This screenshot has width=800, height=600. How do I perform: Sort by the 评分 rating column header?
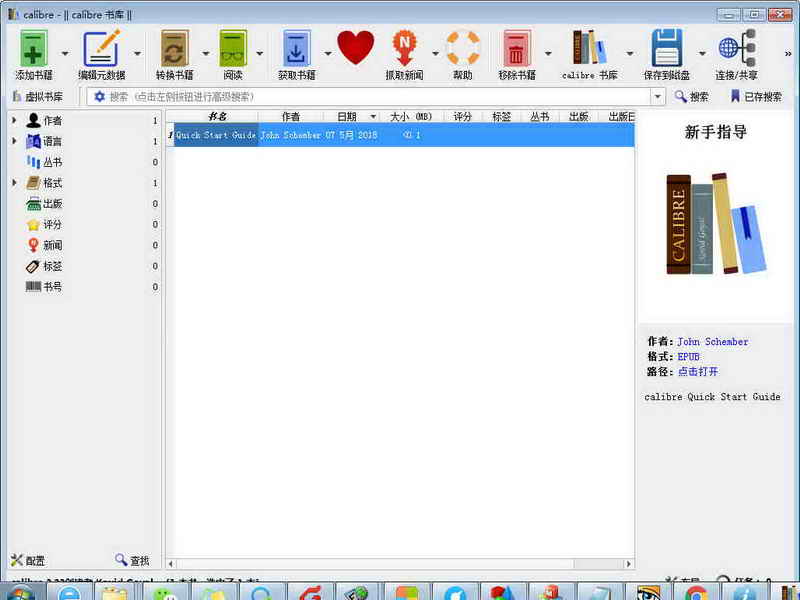(x=463, y=116)
